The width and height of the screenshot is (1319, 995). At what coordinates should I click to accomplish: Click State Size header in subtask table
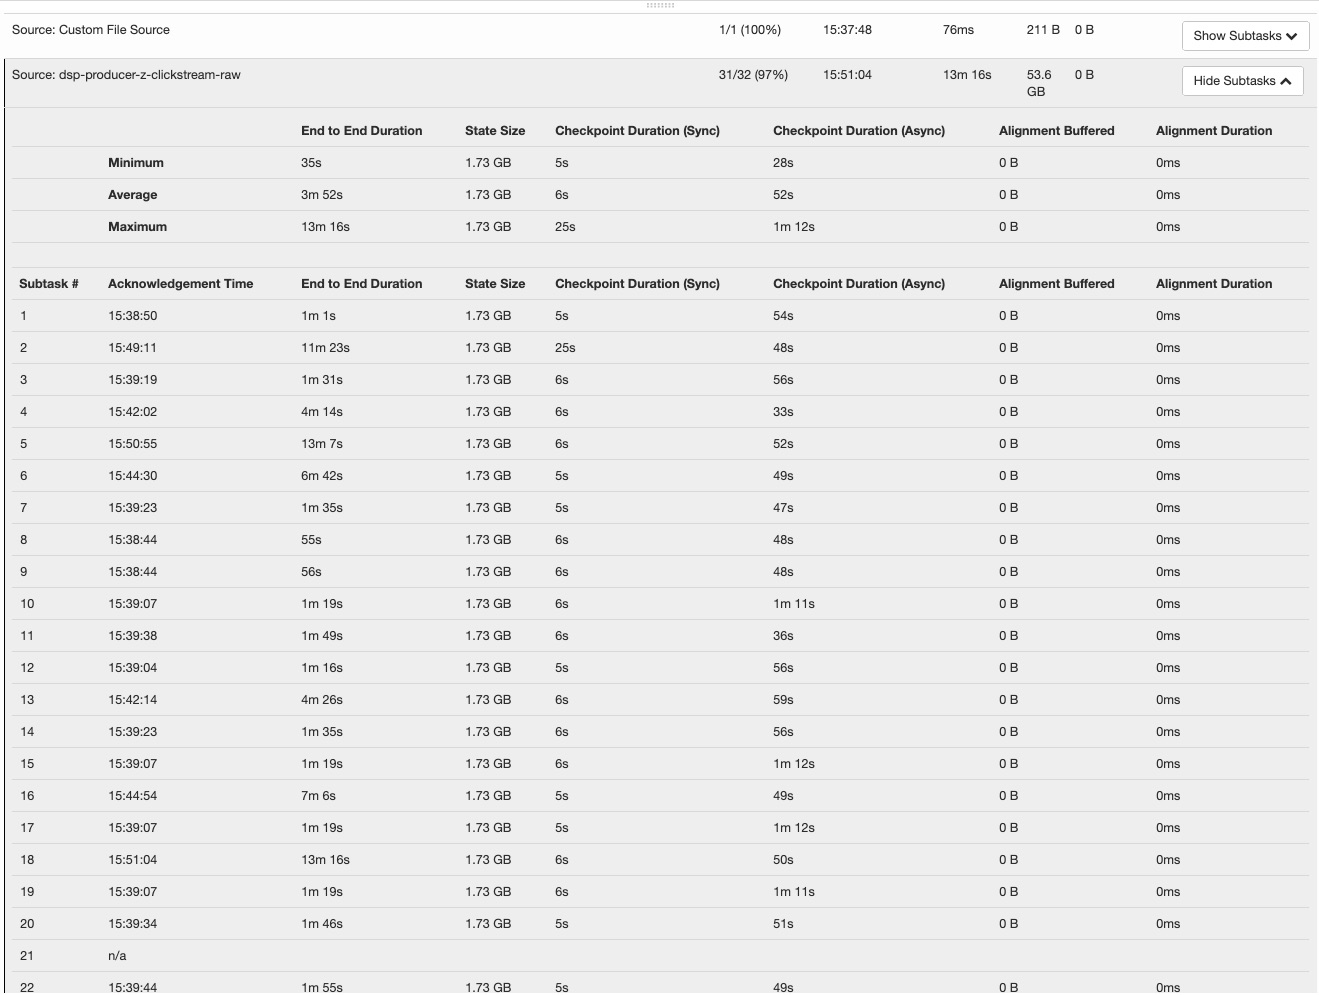pos(494,284)
